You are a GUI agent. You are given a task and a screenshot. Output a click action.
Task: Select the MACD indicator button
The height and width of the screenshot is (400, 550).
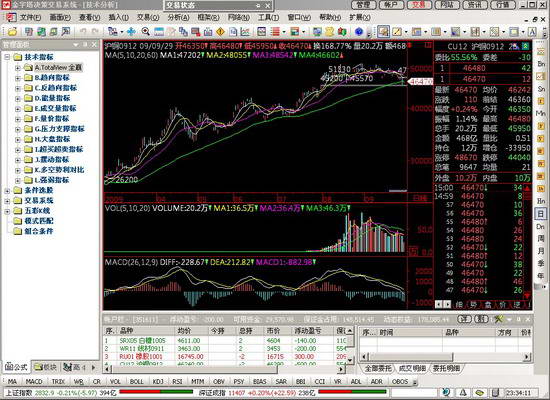tap(34, 381)
